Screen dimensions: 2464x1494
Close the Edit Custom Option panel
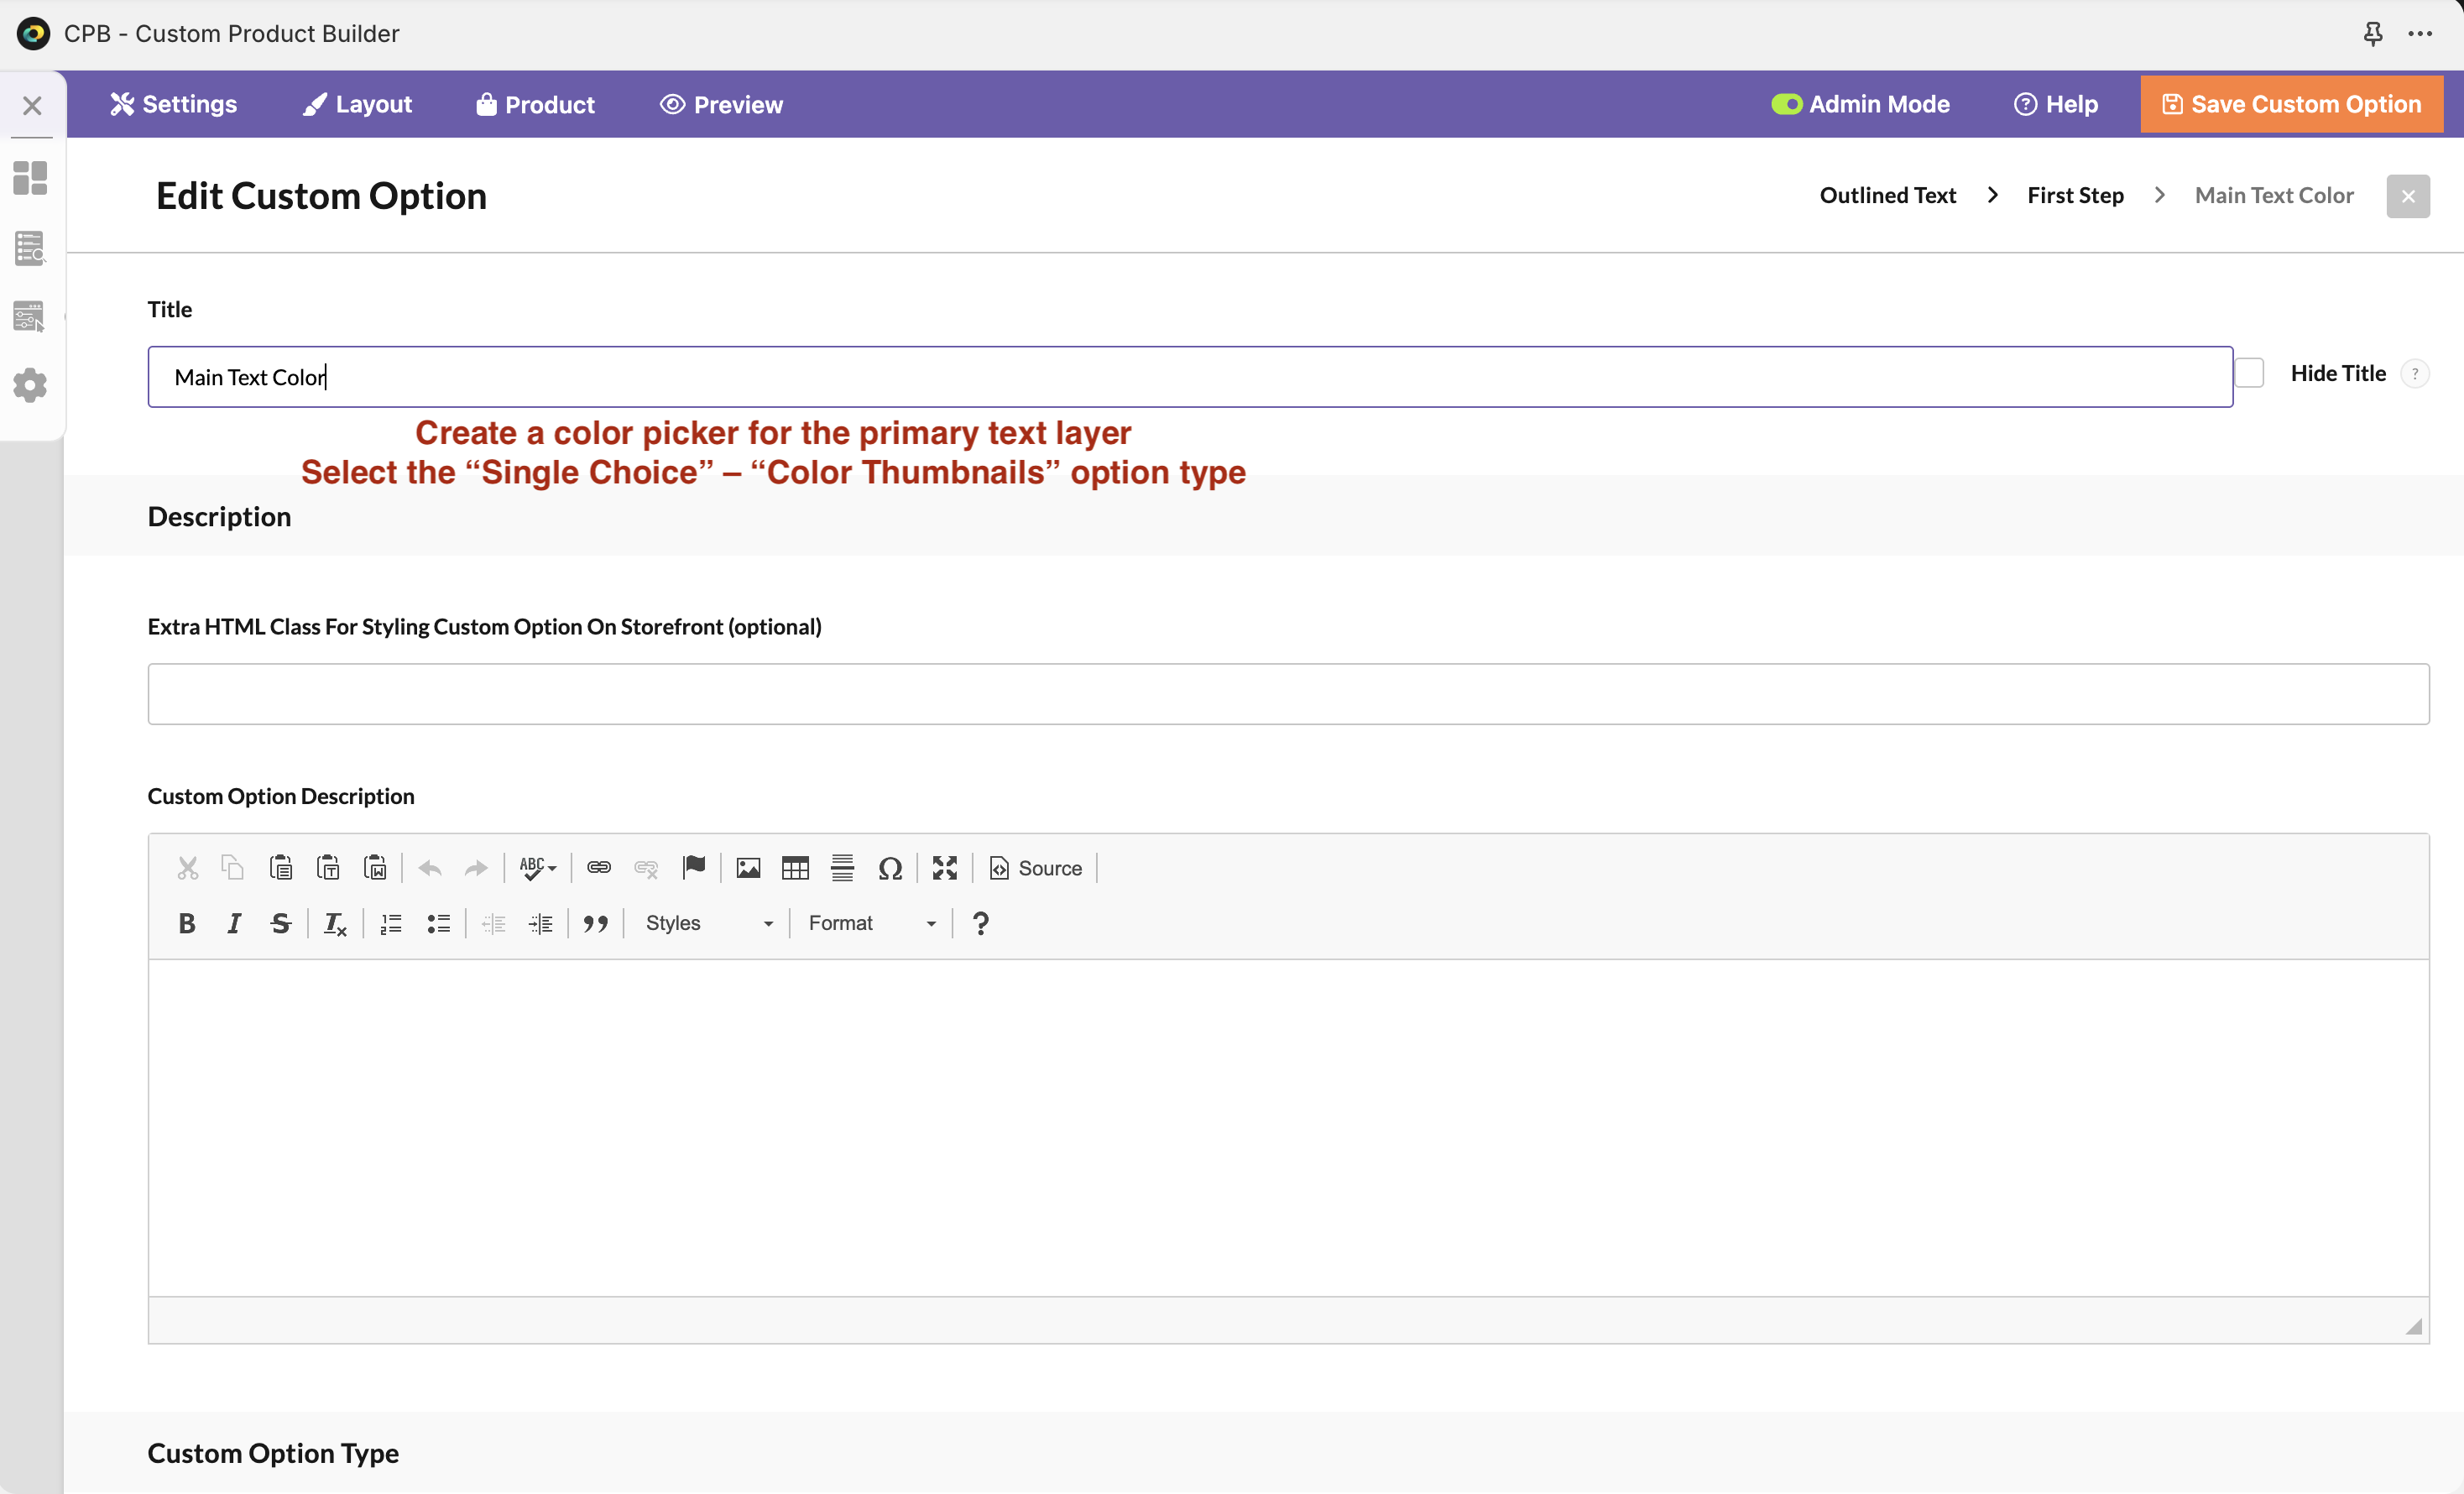click(2408, 196)
